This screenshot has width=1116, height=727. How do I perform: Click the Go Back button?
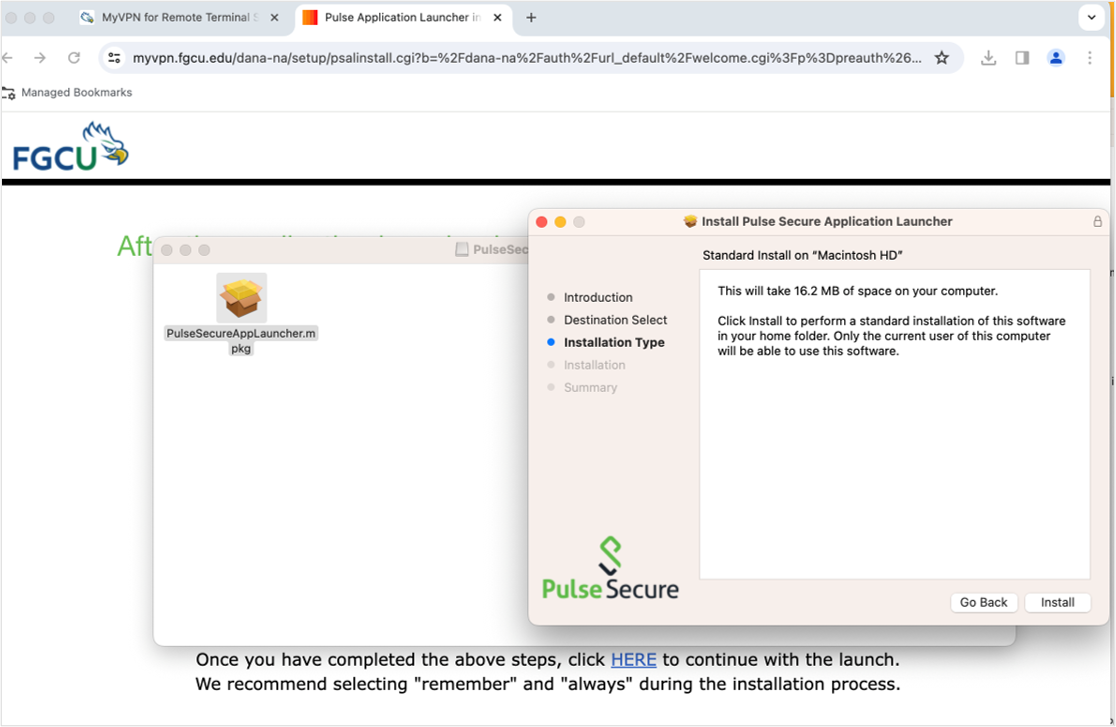coord(984,602)
